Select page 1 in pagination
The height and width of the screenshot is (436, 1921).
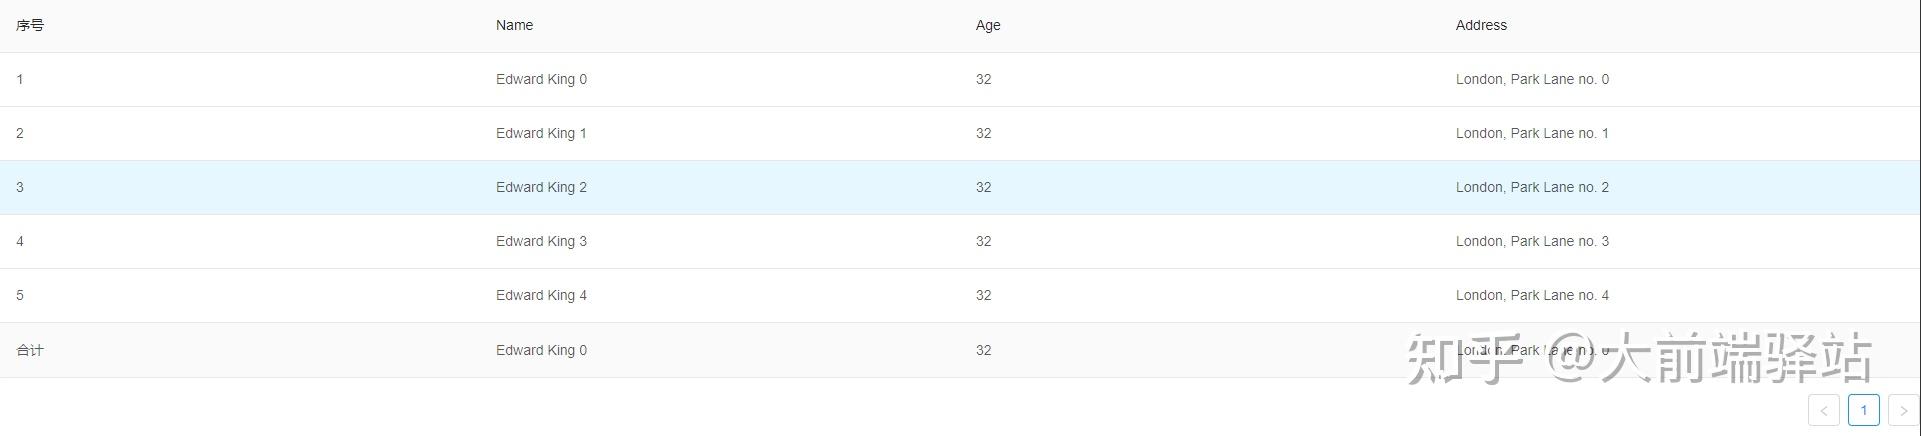click(1863, 410)
